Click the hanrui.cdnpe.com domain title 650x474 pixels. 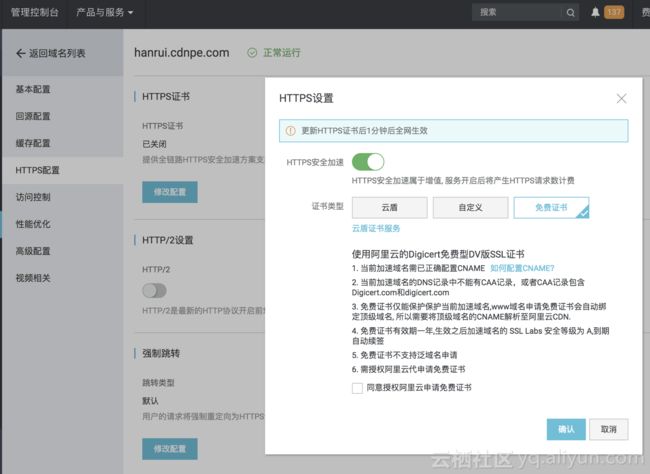pyautogui.click(x=182, y=53)
